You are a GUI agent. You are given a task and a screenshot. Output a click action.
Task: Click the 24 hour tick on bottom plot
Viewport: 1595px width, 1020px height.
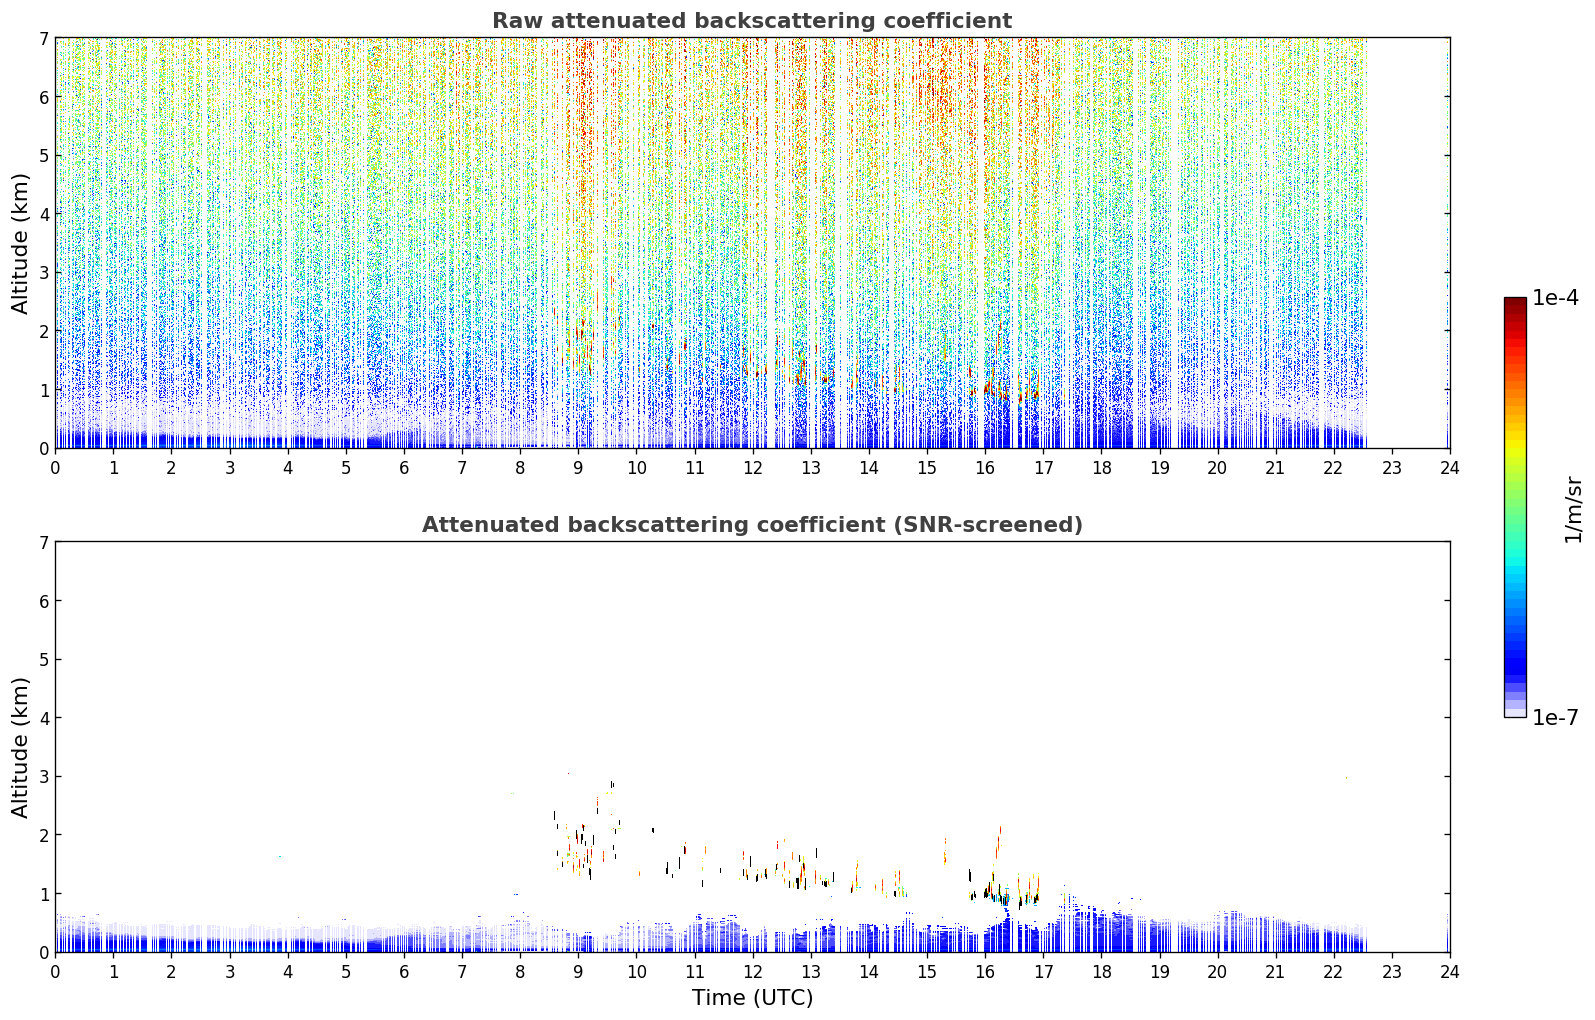[1449, 971]
